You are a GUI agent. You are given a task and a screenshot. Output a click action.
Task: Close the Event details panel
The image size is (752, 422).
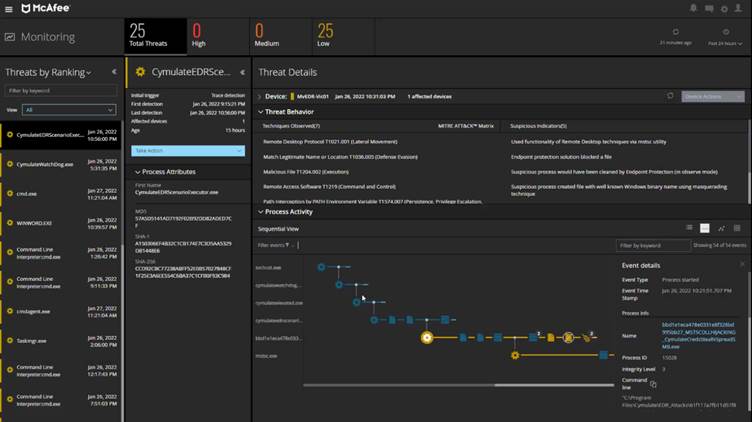pyautogui.click(x=742, y=264)
